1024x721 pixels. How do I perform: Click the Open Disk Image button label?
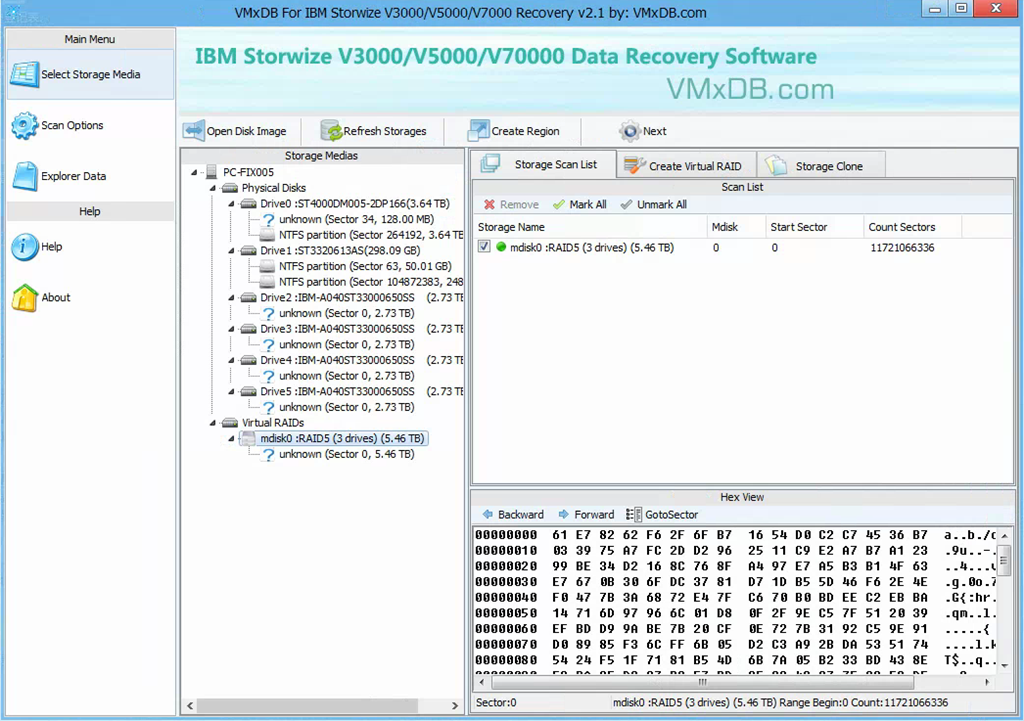pyautogui.click(x=246, y=131)
